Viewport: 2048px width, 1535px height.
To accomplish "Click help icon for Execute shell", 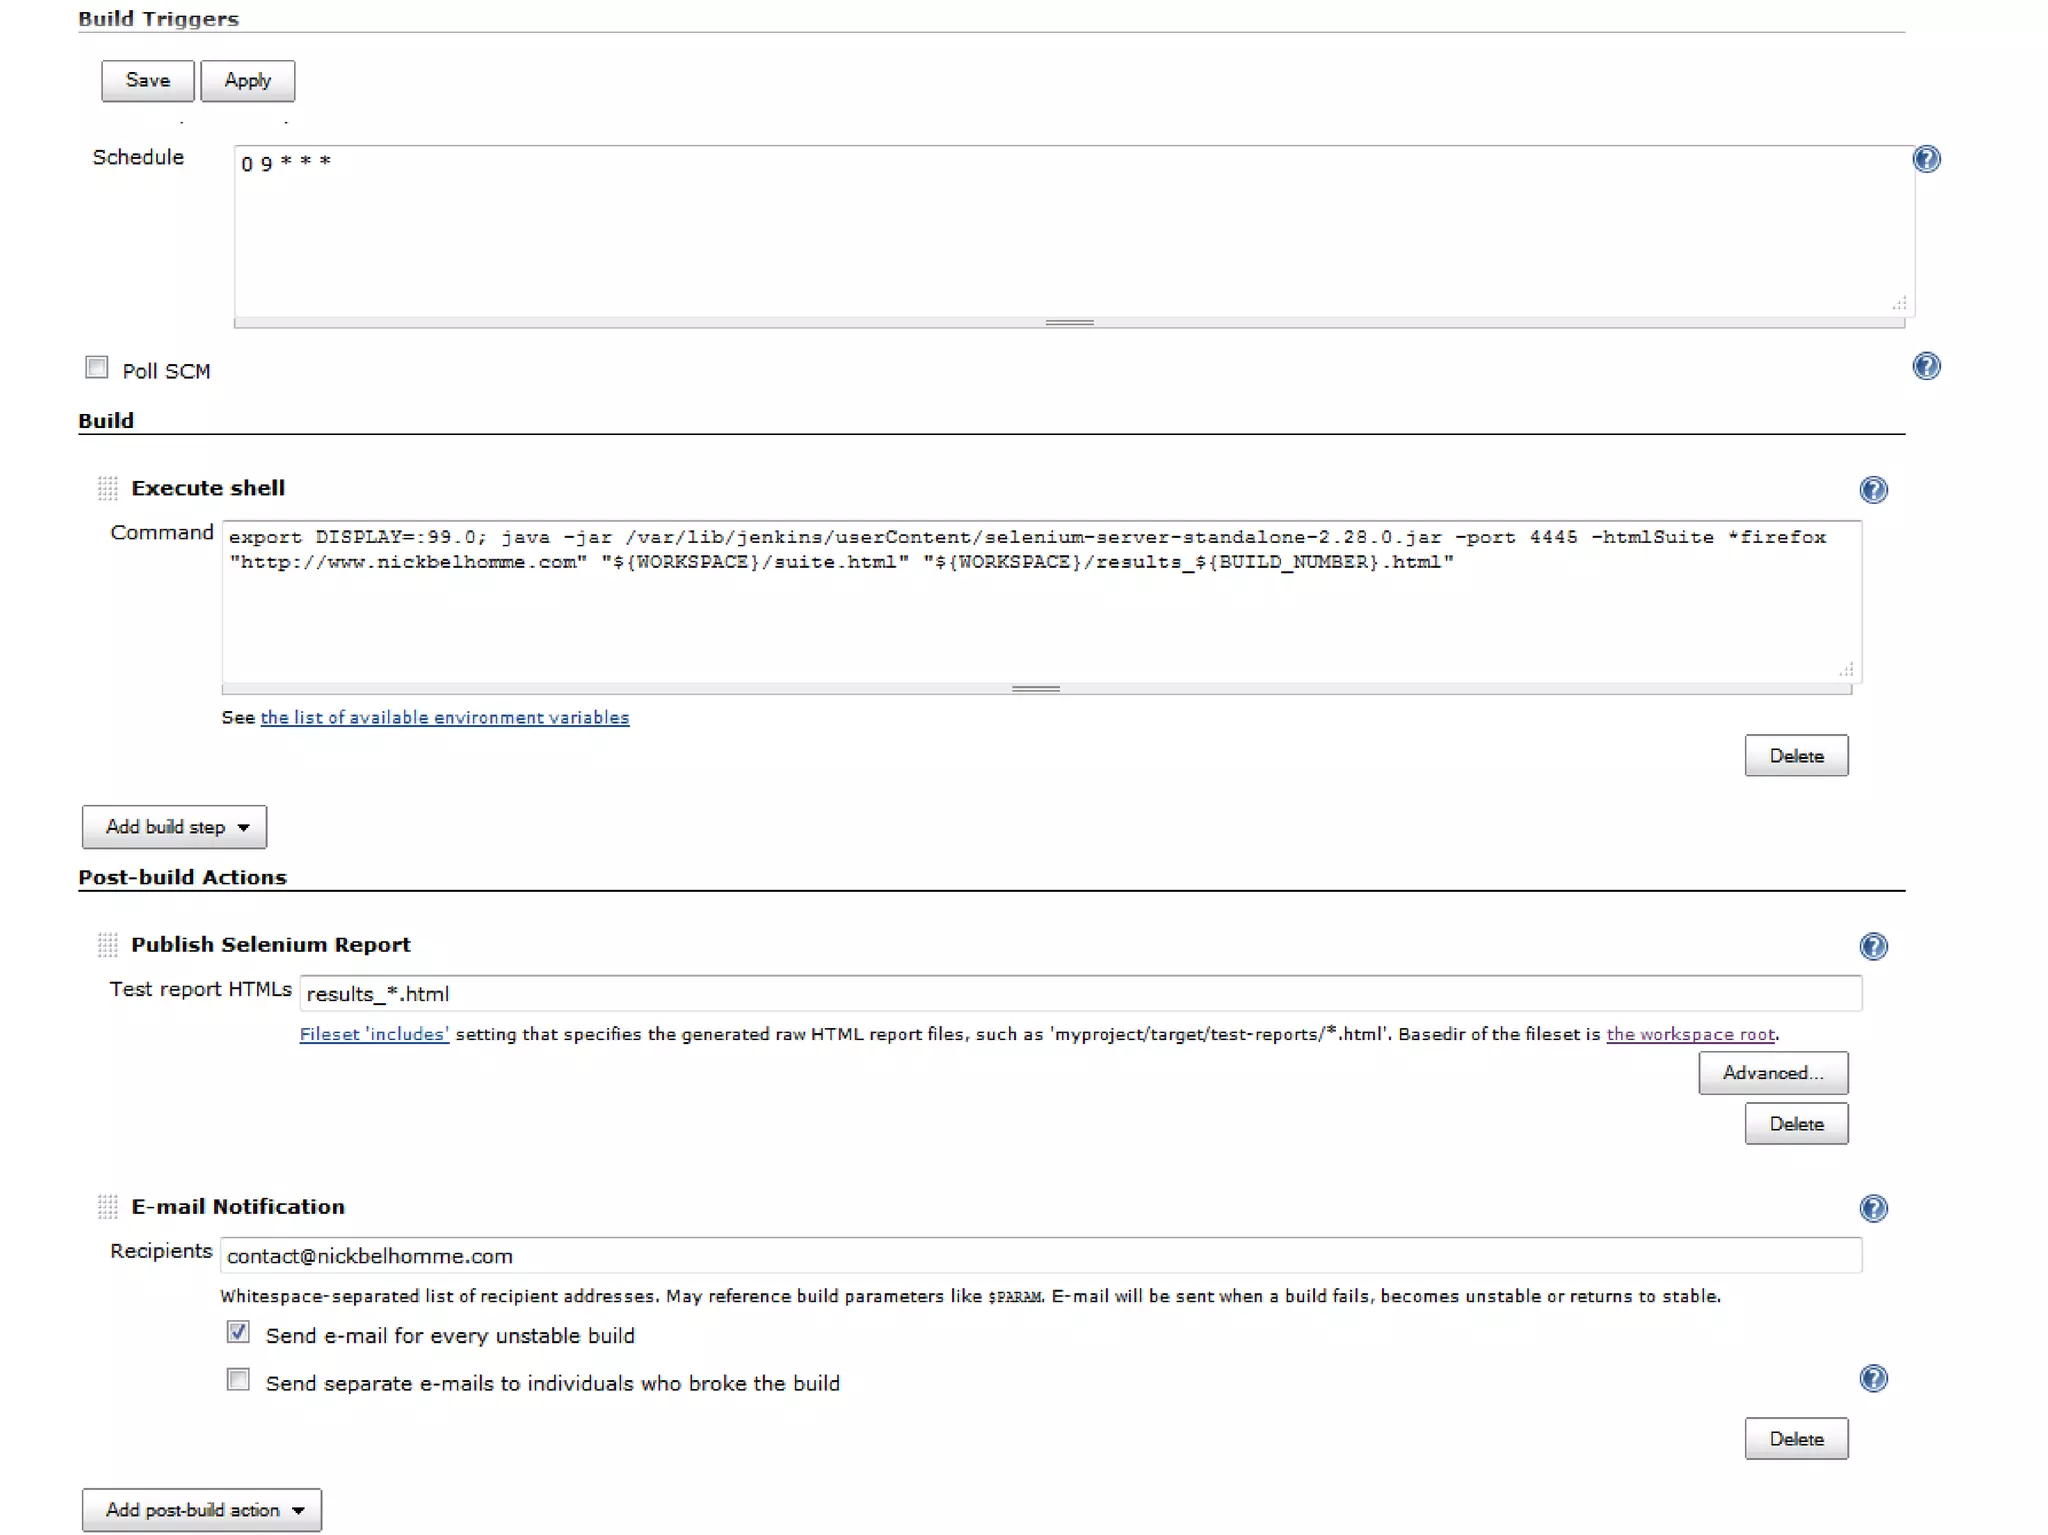I will point(1873,490).
